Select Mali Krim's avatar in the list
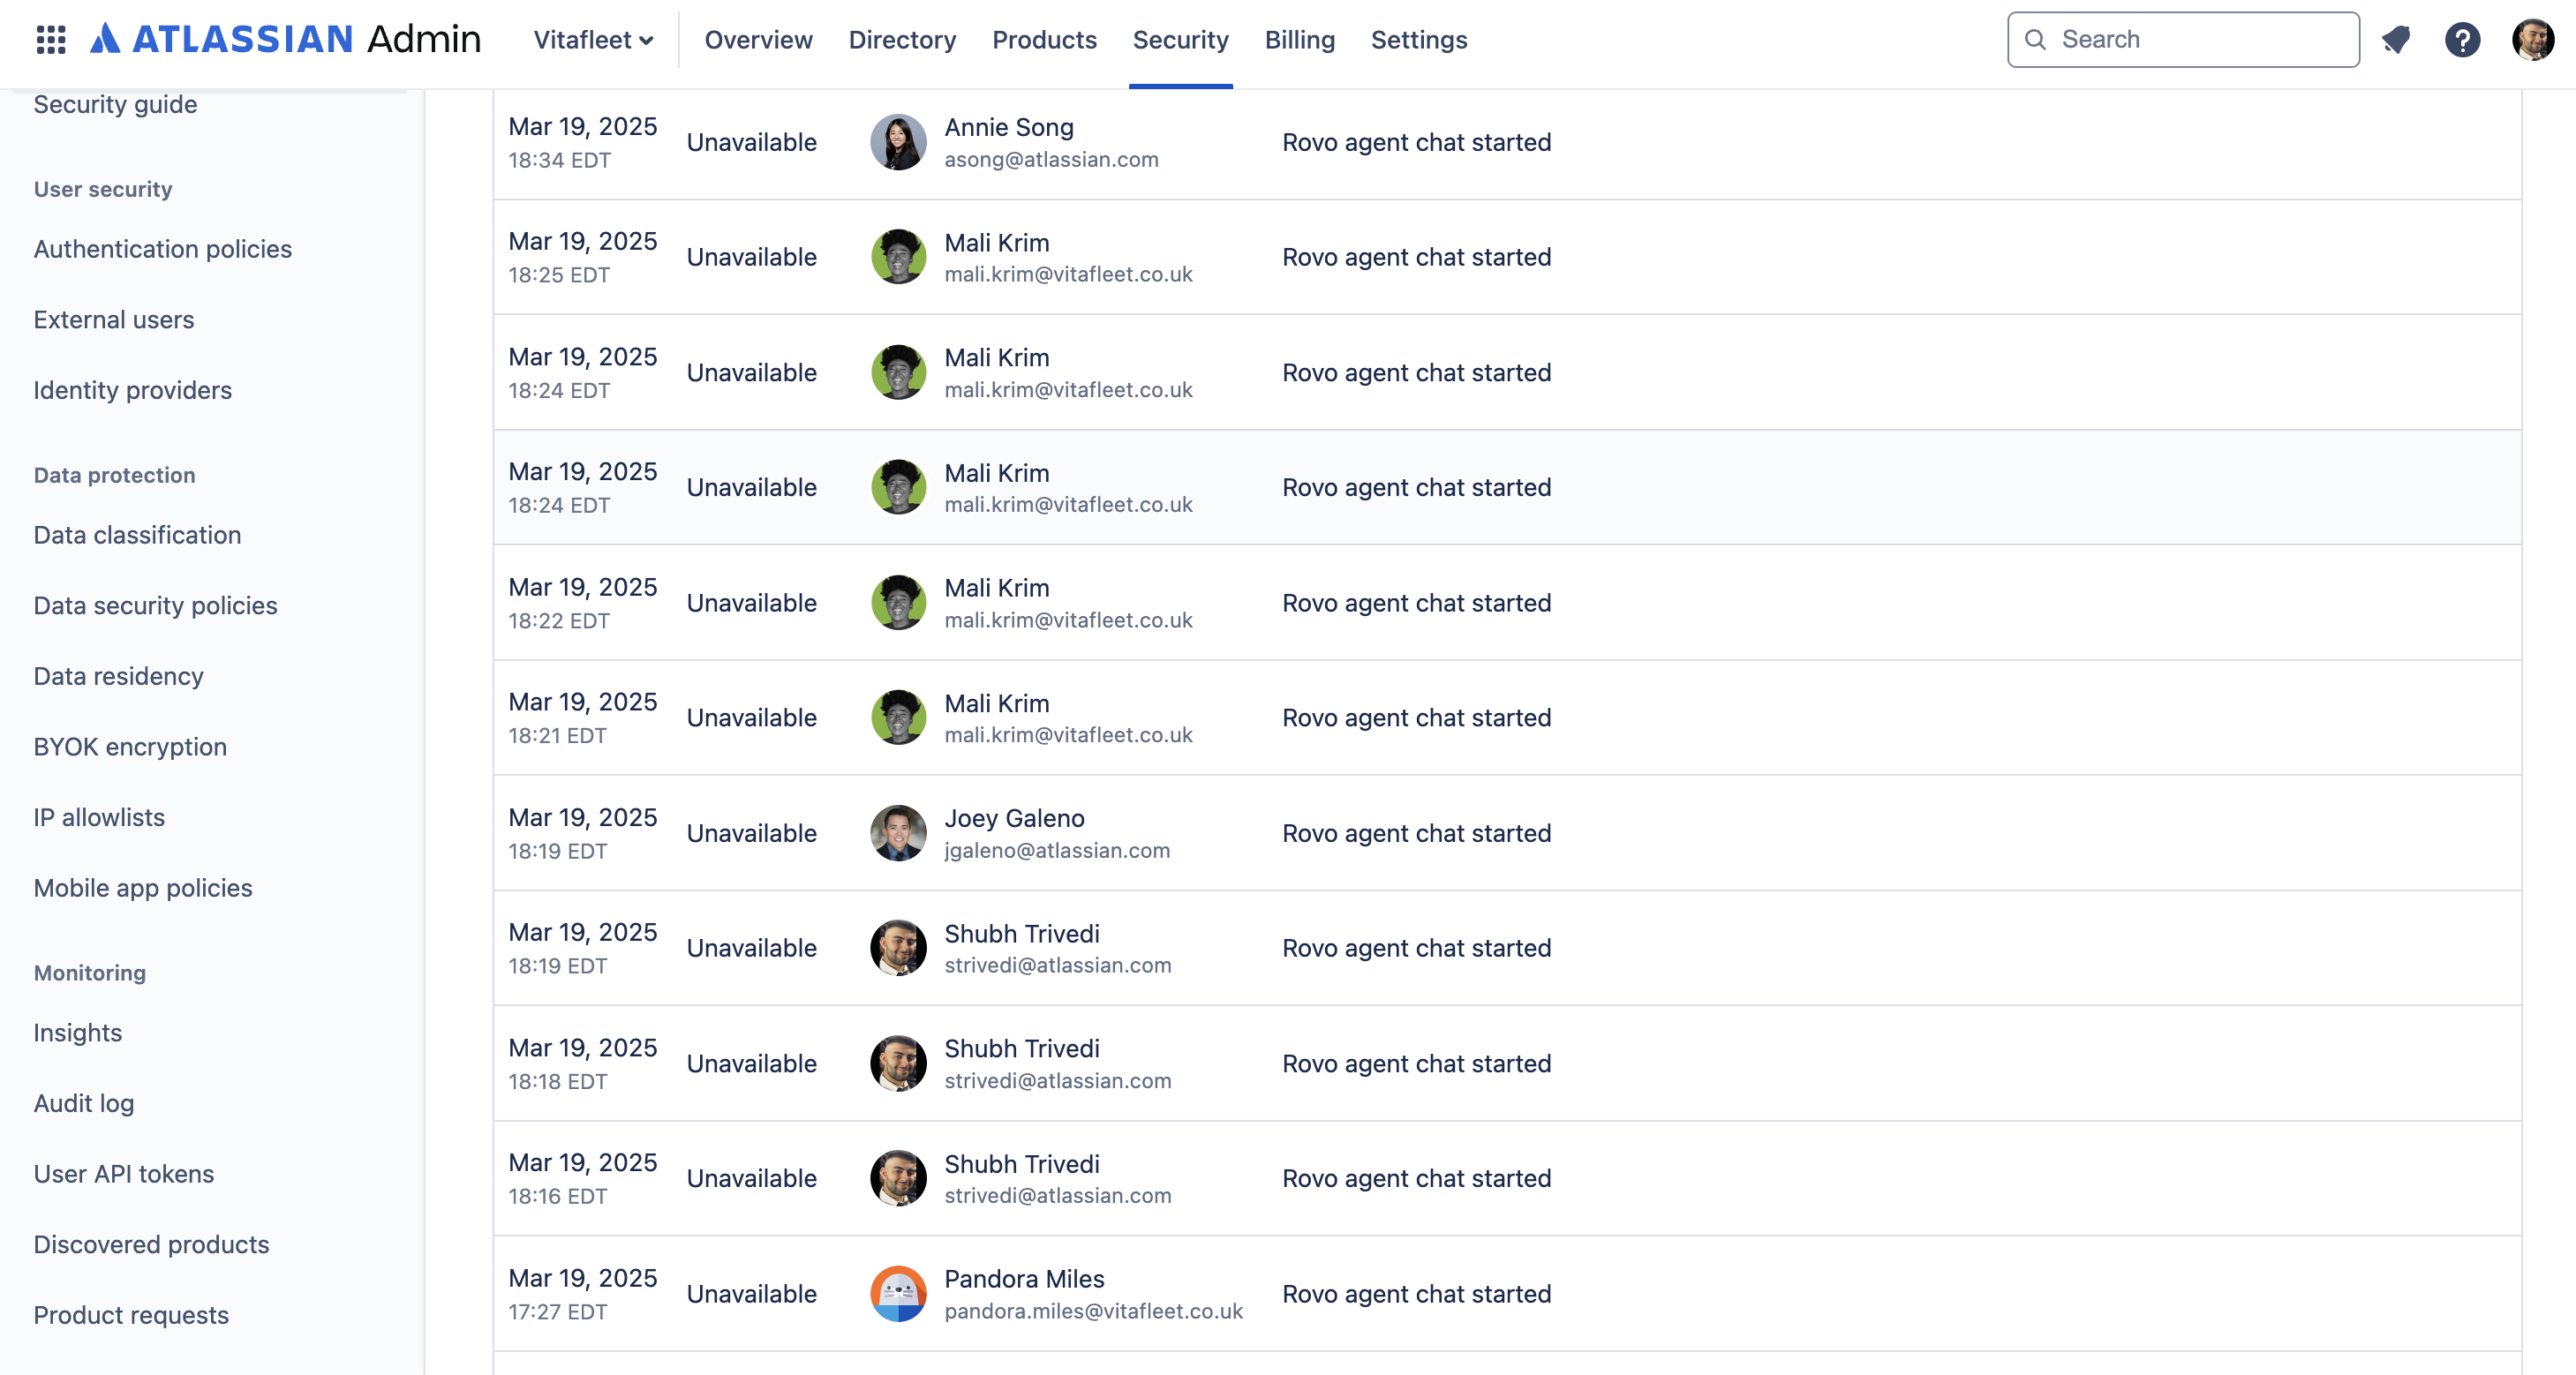2576x1375 pixels. (x=897, y=257)
